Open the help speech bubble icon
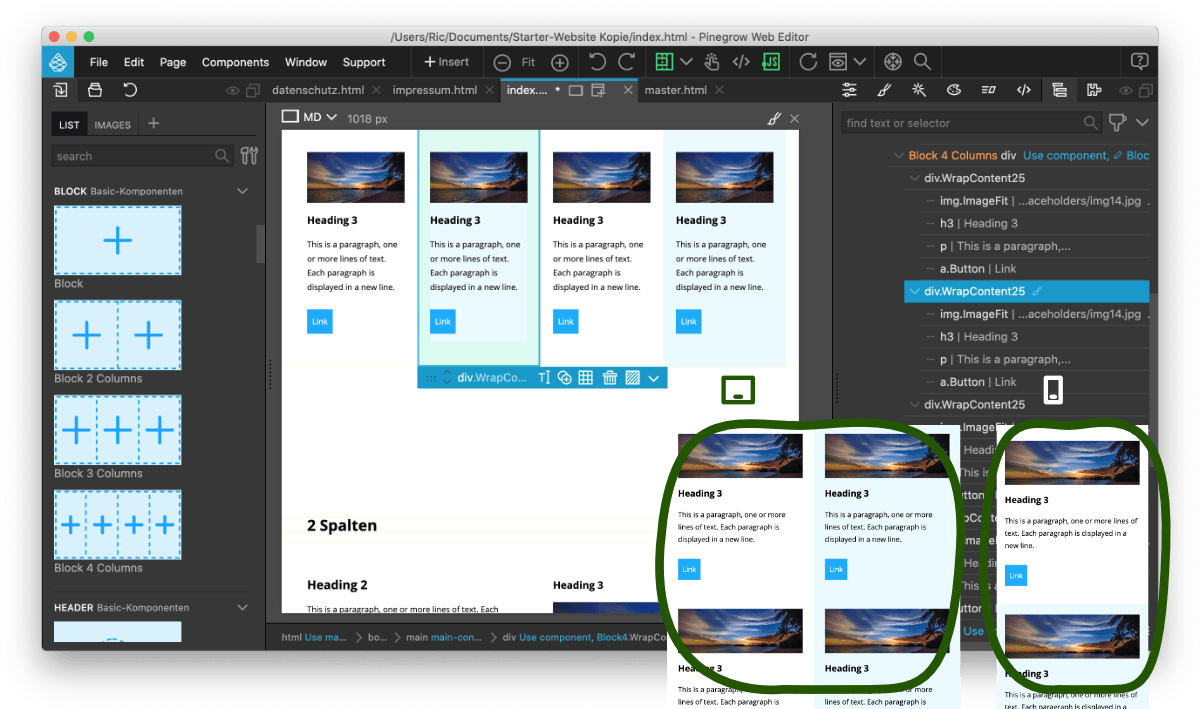Image resolution: width=1200 pixels, height=709 pixels. (x=1139, y=62)
